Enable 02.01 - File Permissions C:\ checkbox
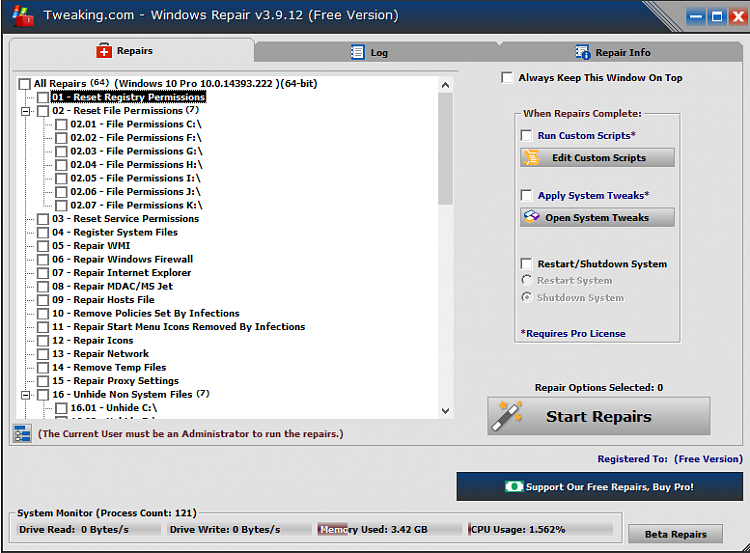The width and height of the screenshot is (750, 553). click(61, 124)
